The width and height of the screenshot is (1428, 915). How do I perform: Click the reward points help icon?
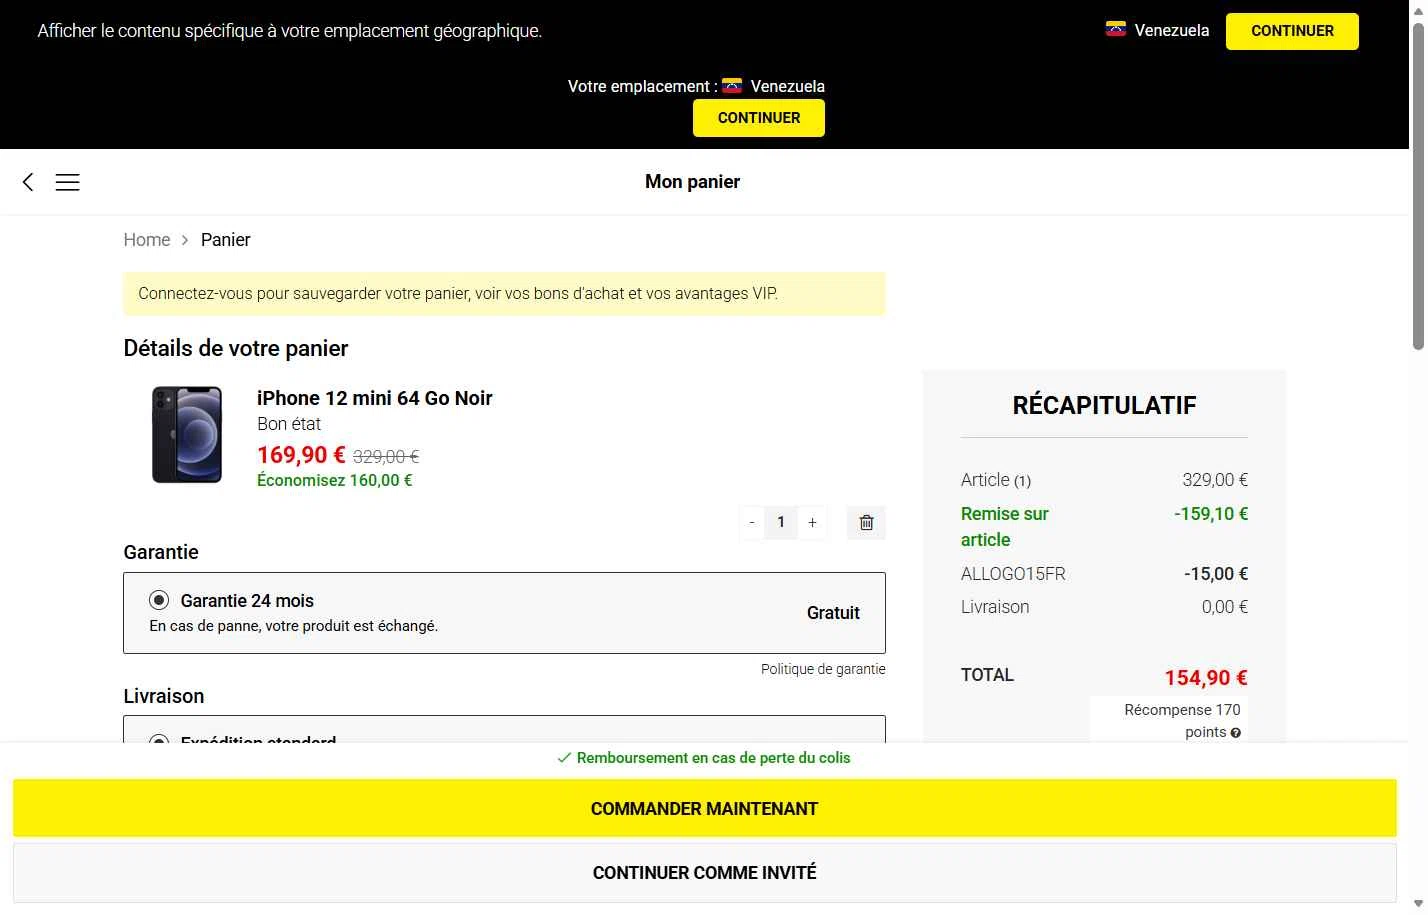[x=1236, y=733]
